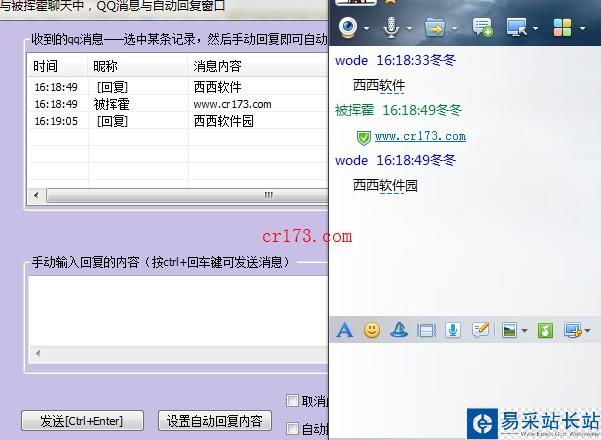Create discussion group with chat-plus icon
Viewport: 601px width, 440px height.
coord(483,28)
